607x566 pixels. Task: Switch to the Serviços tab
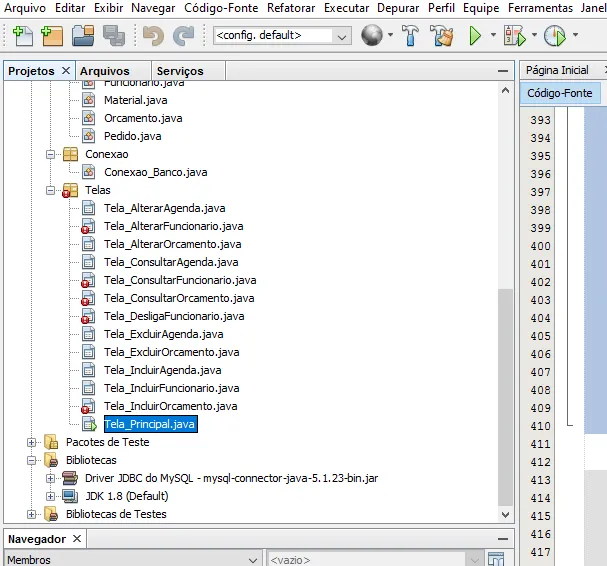(180, 71)
